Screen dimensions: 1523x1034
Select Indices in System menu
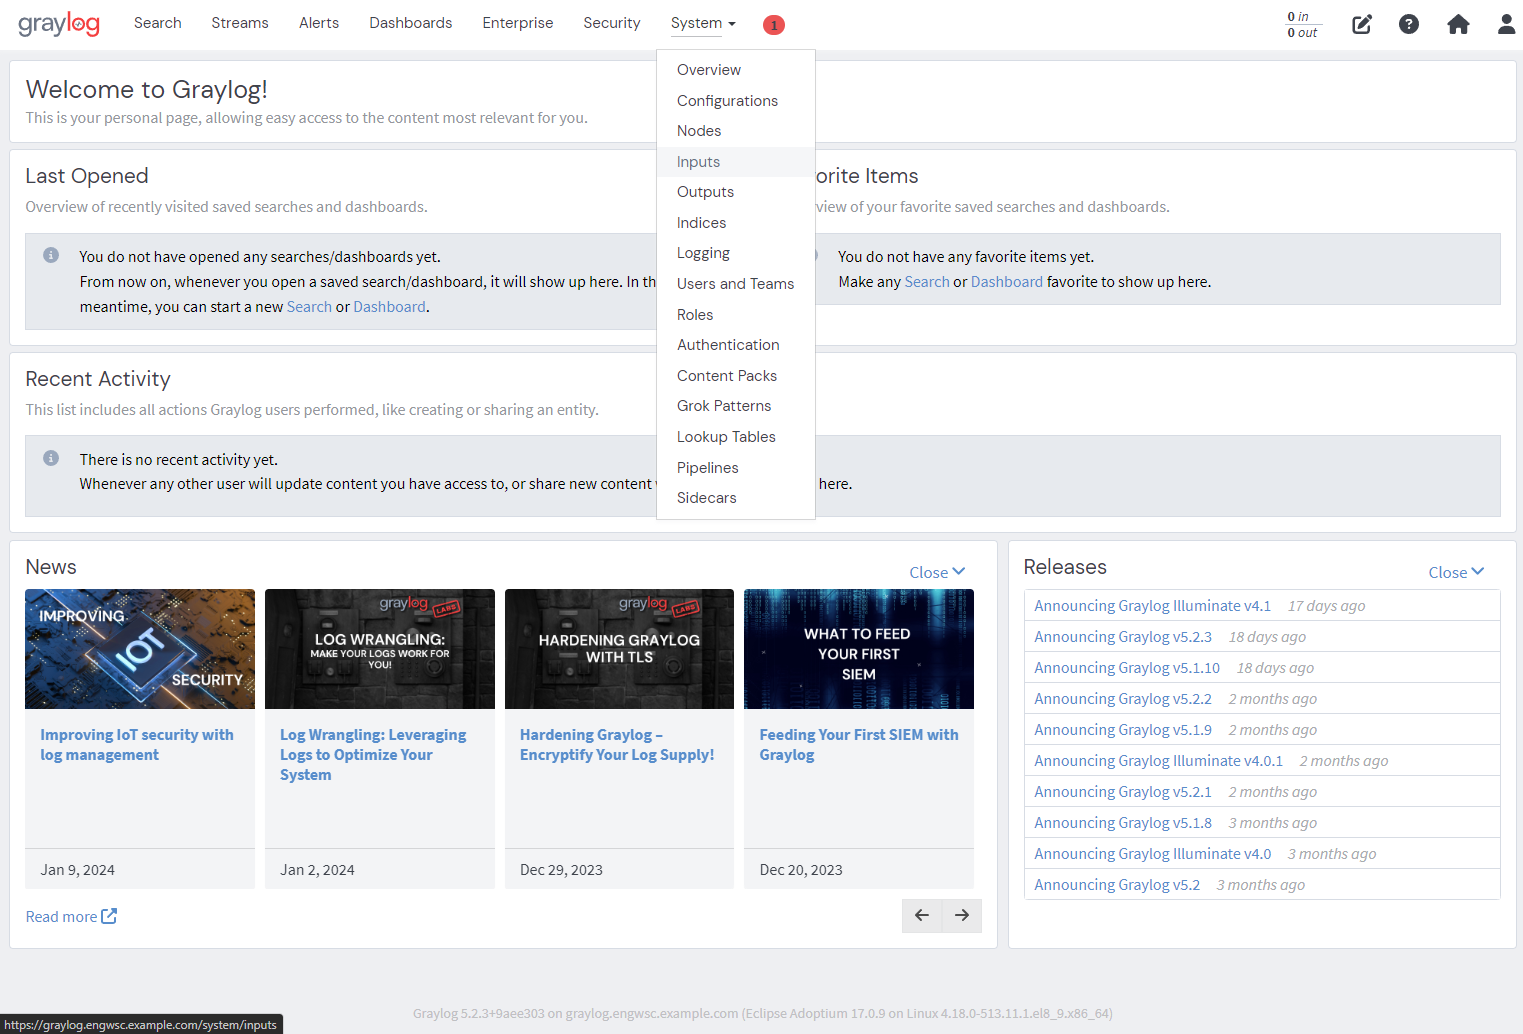(736, 223)
